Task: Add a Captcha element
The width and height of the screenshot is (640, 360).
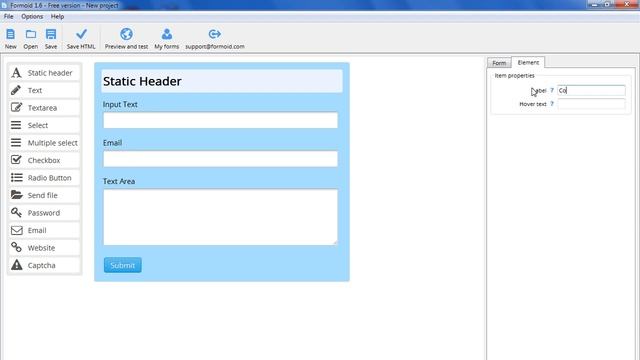Action: tap(44, 266)
